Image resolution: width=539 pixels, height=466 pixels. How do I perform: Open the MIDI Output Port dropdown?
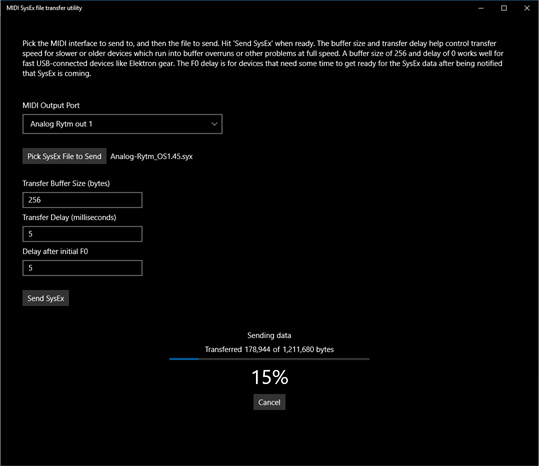[x=122, y=124]
